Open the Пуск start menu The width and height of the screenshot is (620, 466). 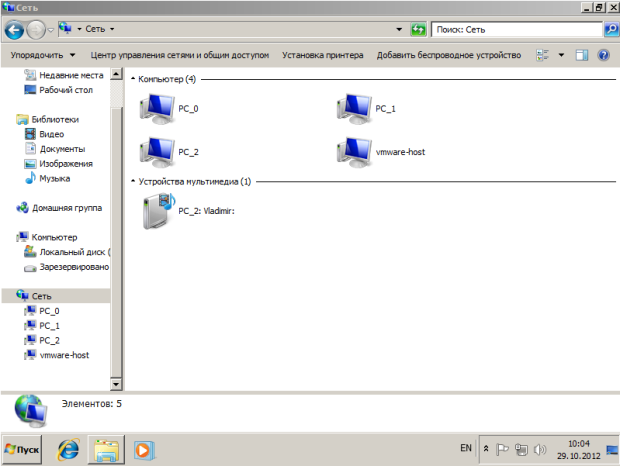[22, 449]
